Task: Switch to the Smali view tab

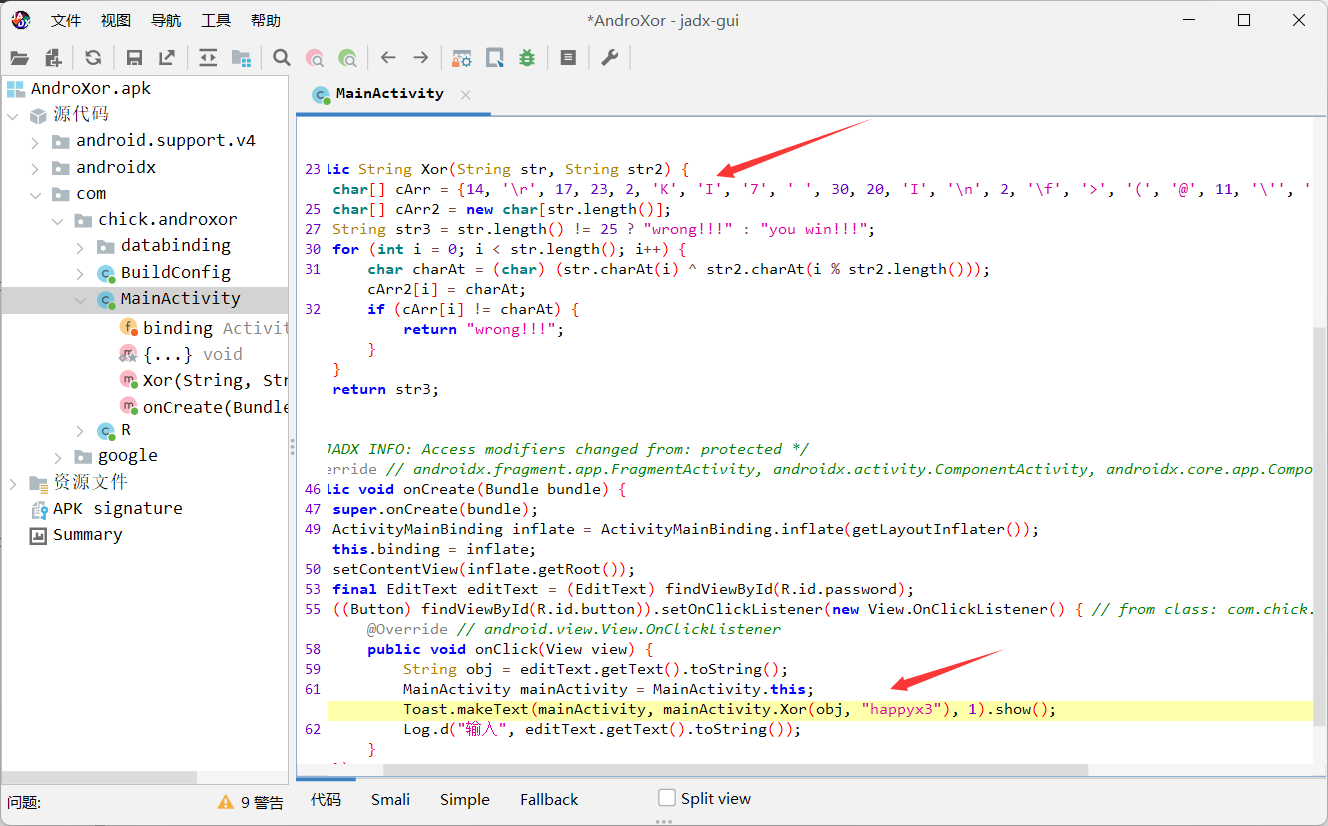Action: click(390, 799)
